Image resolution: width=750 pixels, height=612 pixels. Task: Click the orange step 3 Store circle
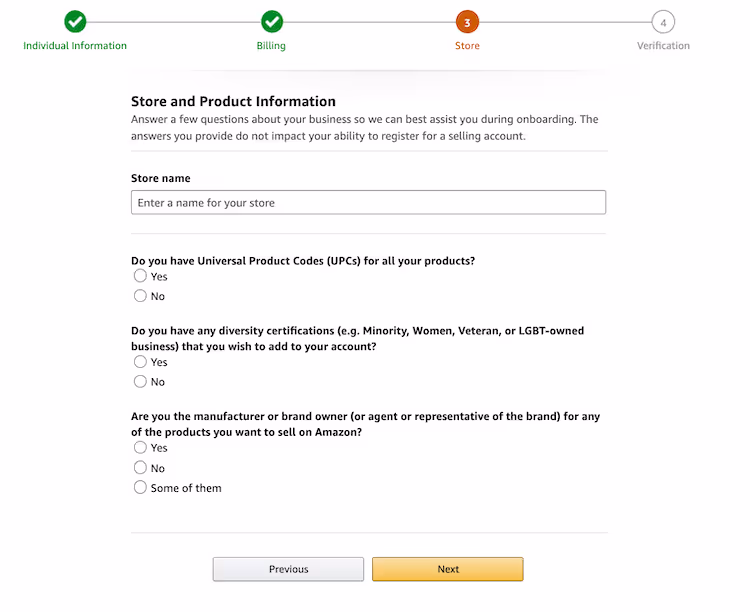point(467,22)
